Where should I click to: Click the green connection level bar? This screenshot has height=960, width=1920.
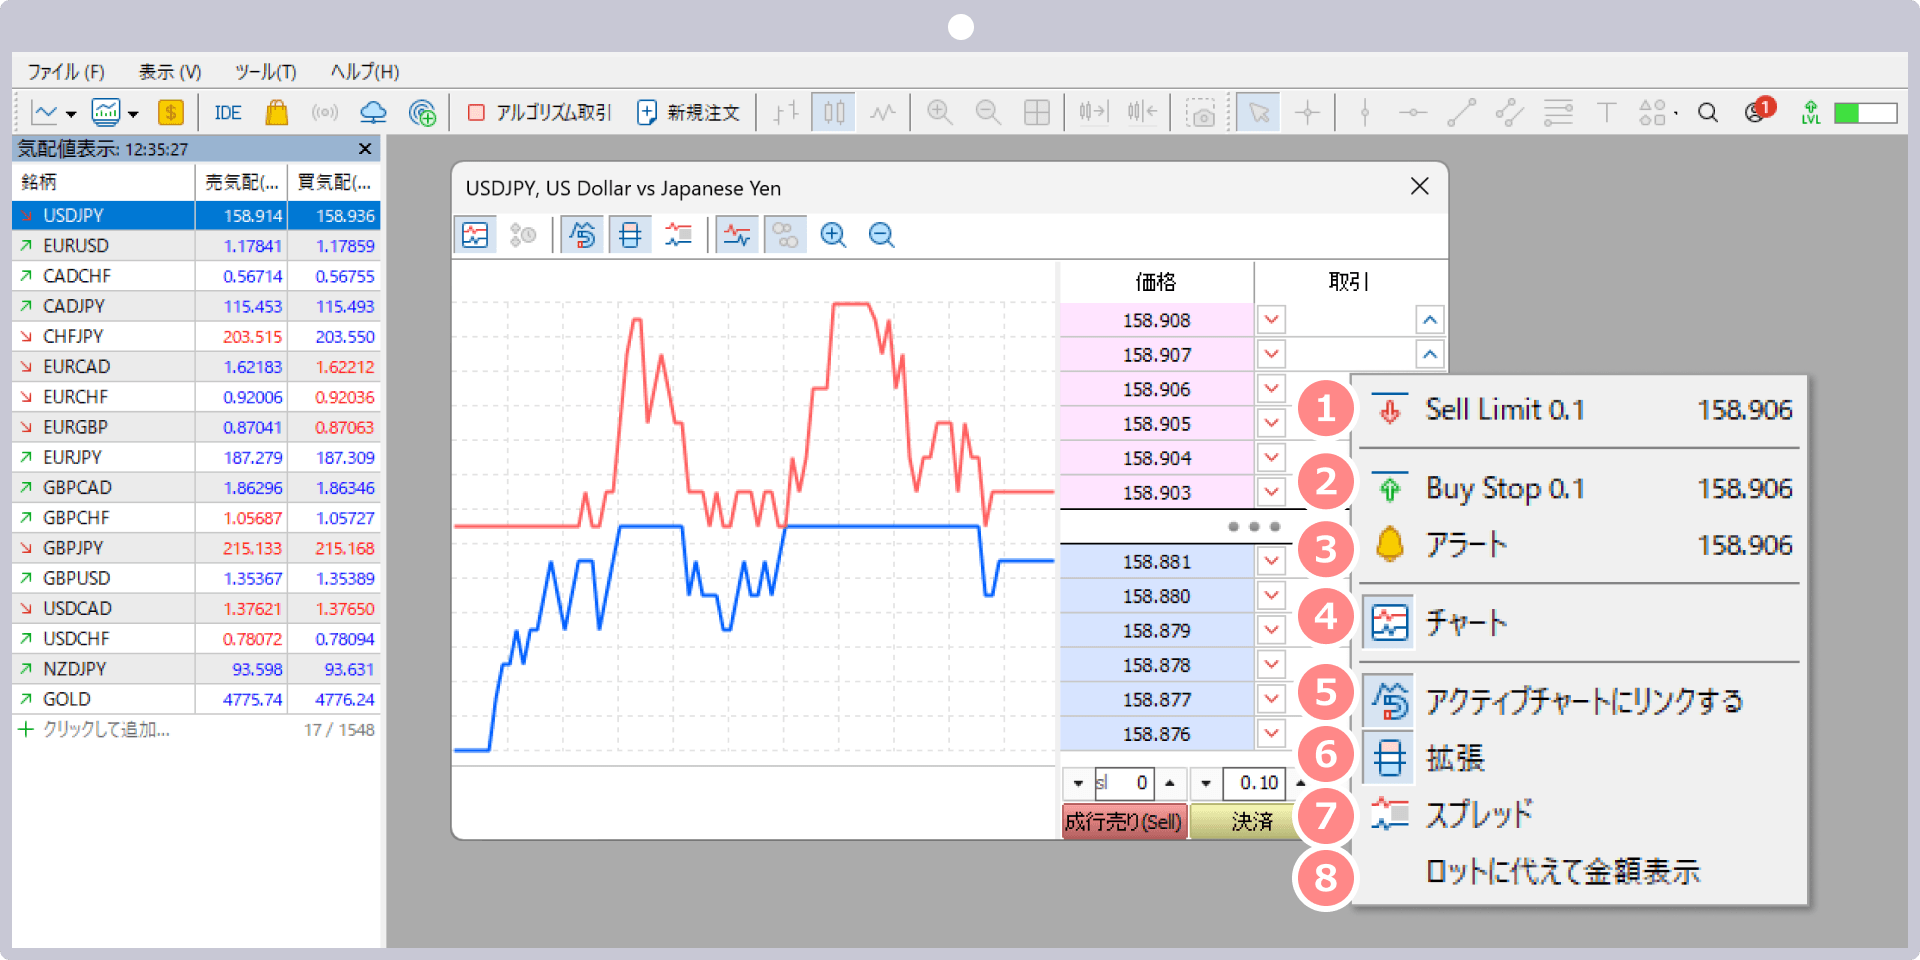click(x=1864, y=113)
